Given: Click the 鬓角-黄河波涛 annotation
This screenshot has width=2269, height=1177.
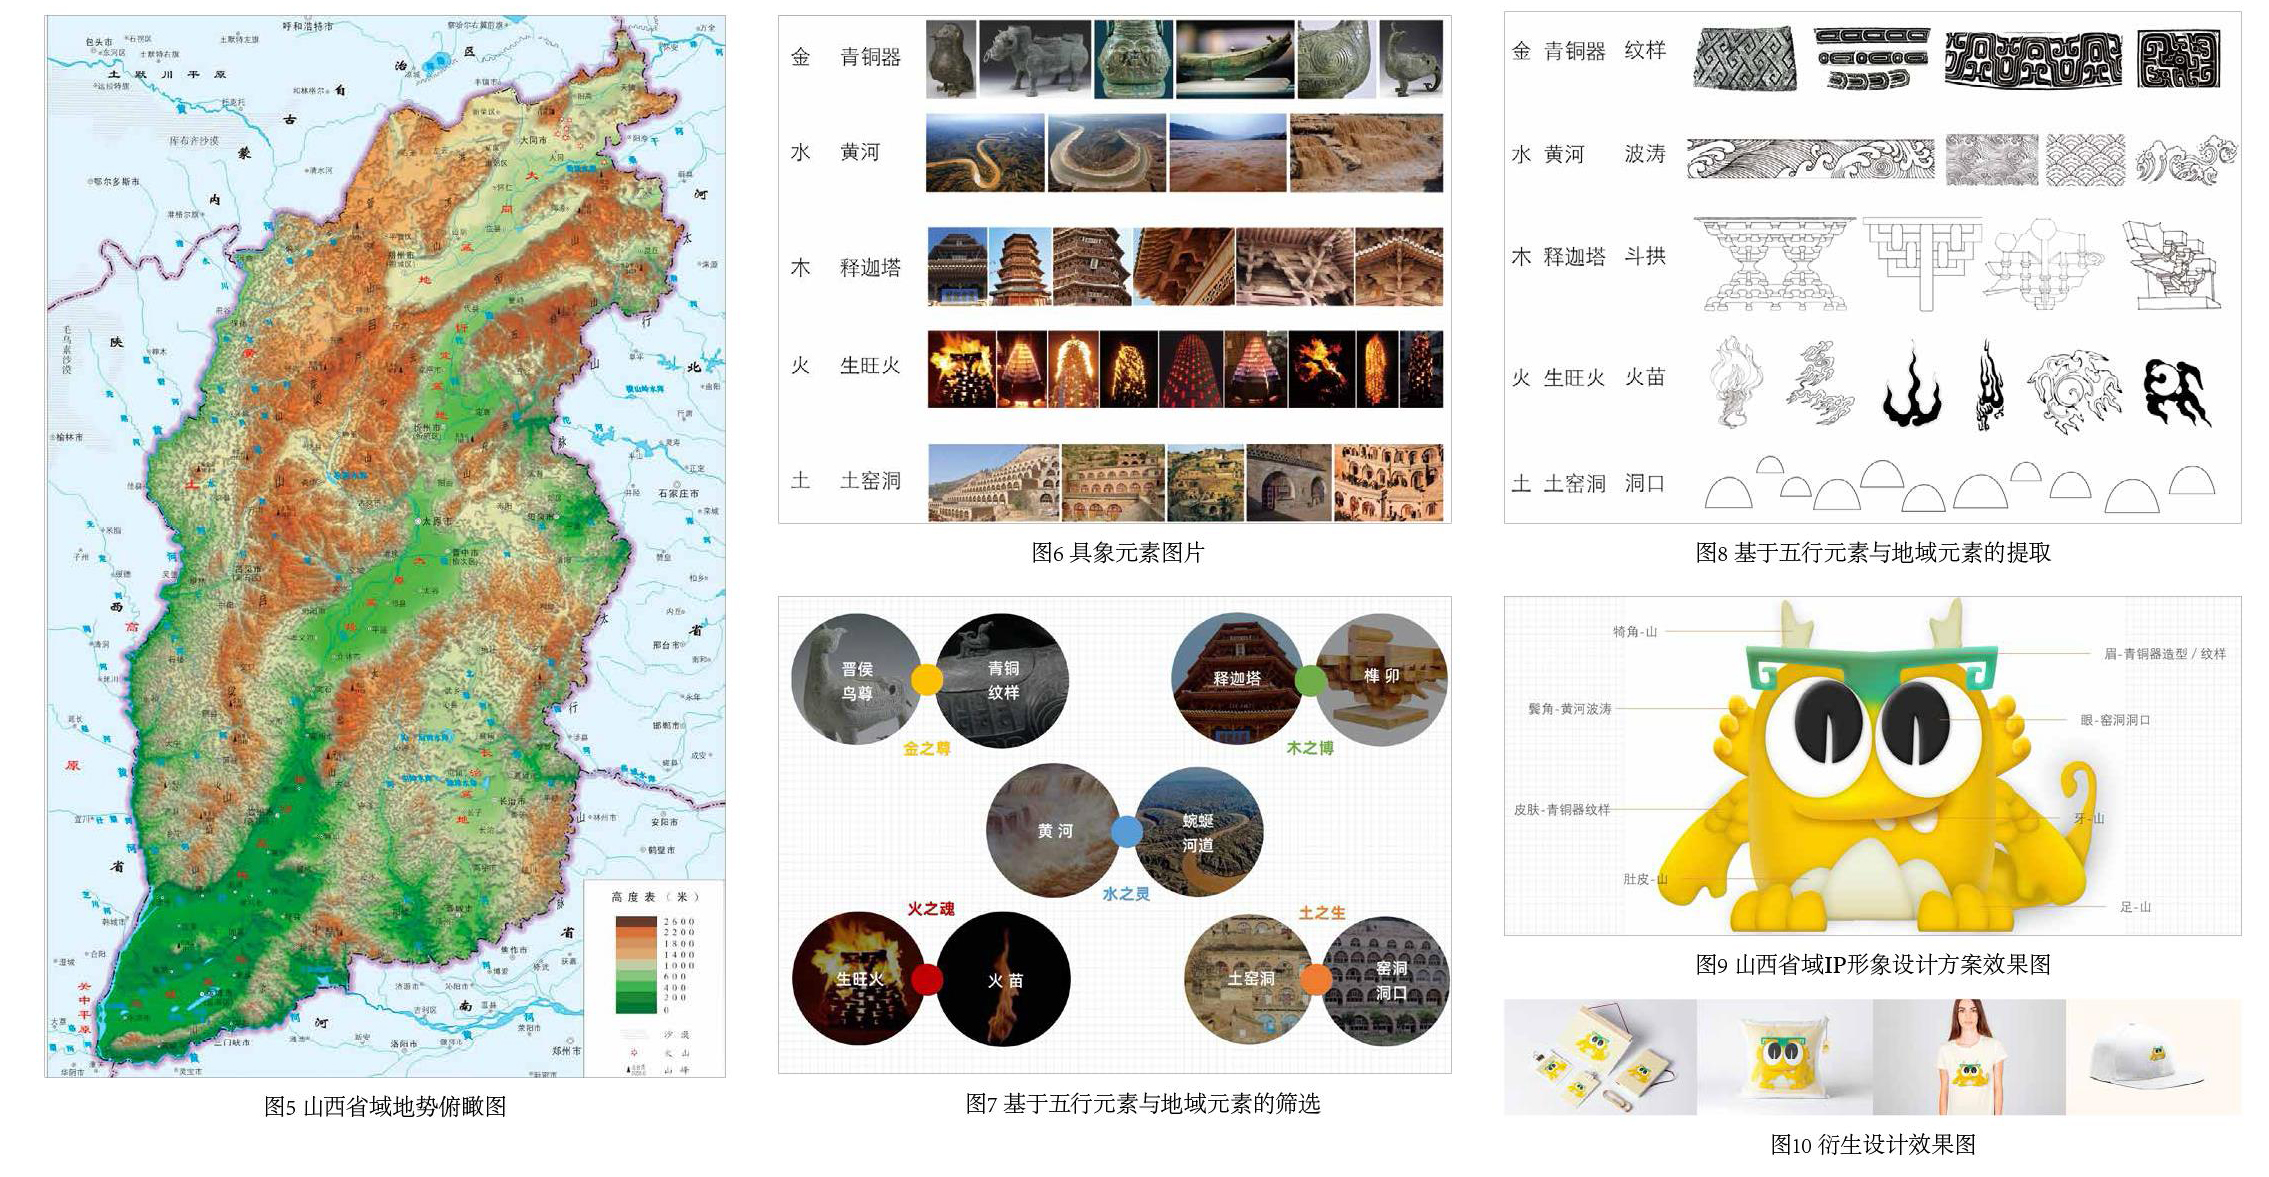Looking at the screenshot, I should pyautogui.click(x=1570, y=709).
